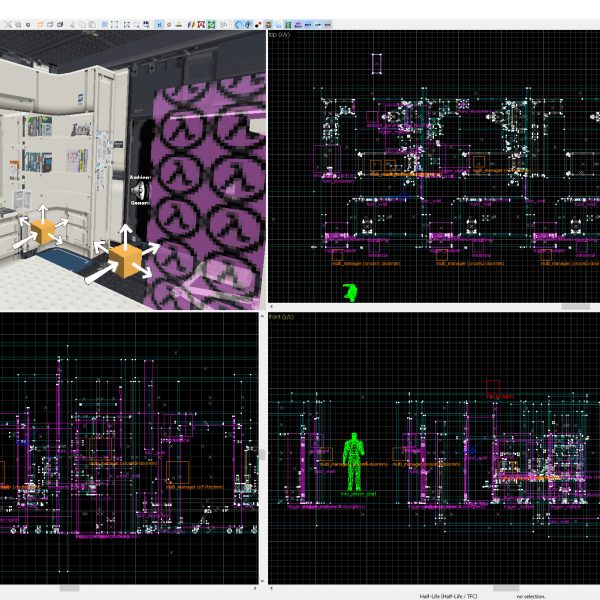Image resolution: width=600 pixels, height=600 pixels.
Task: Click the front view horizontal scrollbar thumb
Action: click(x=506, y=588)
